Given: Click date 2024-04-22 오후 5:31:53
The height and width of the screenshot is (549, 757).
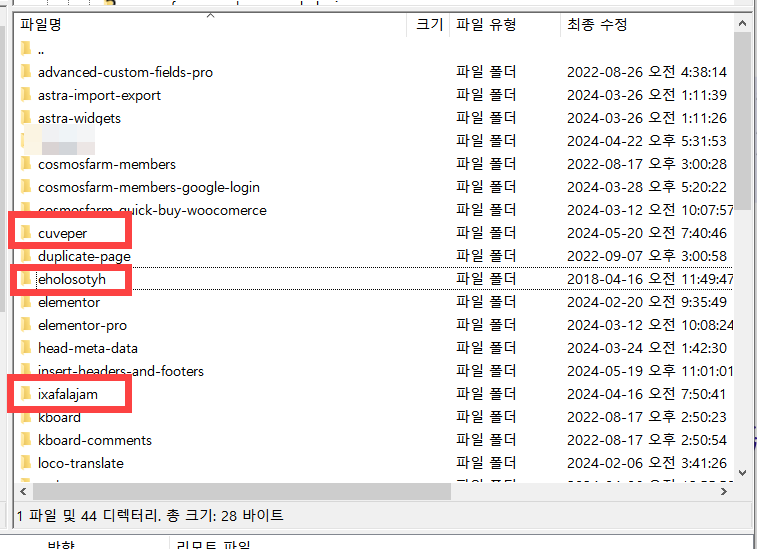Looking at the screenshot, I should coord(646,141).
